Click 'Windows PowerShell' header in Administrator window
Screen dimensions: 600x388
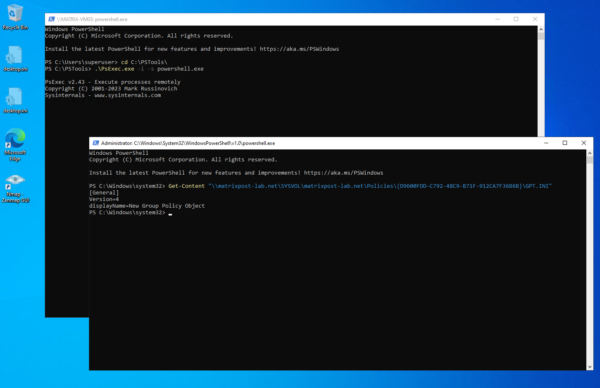pos(119,153)
